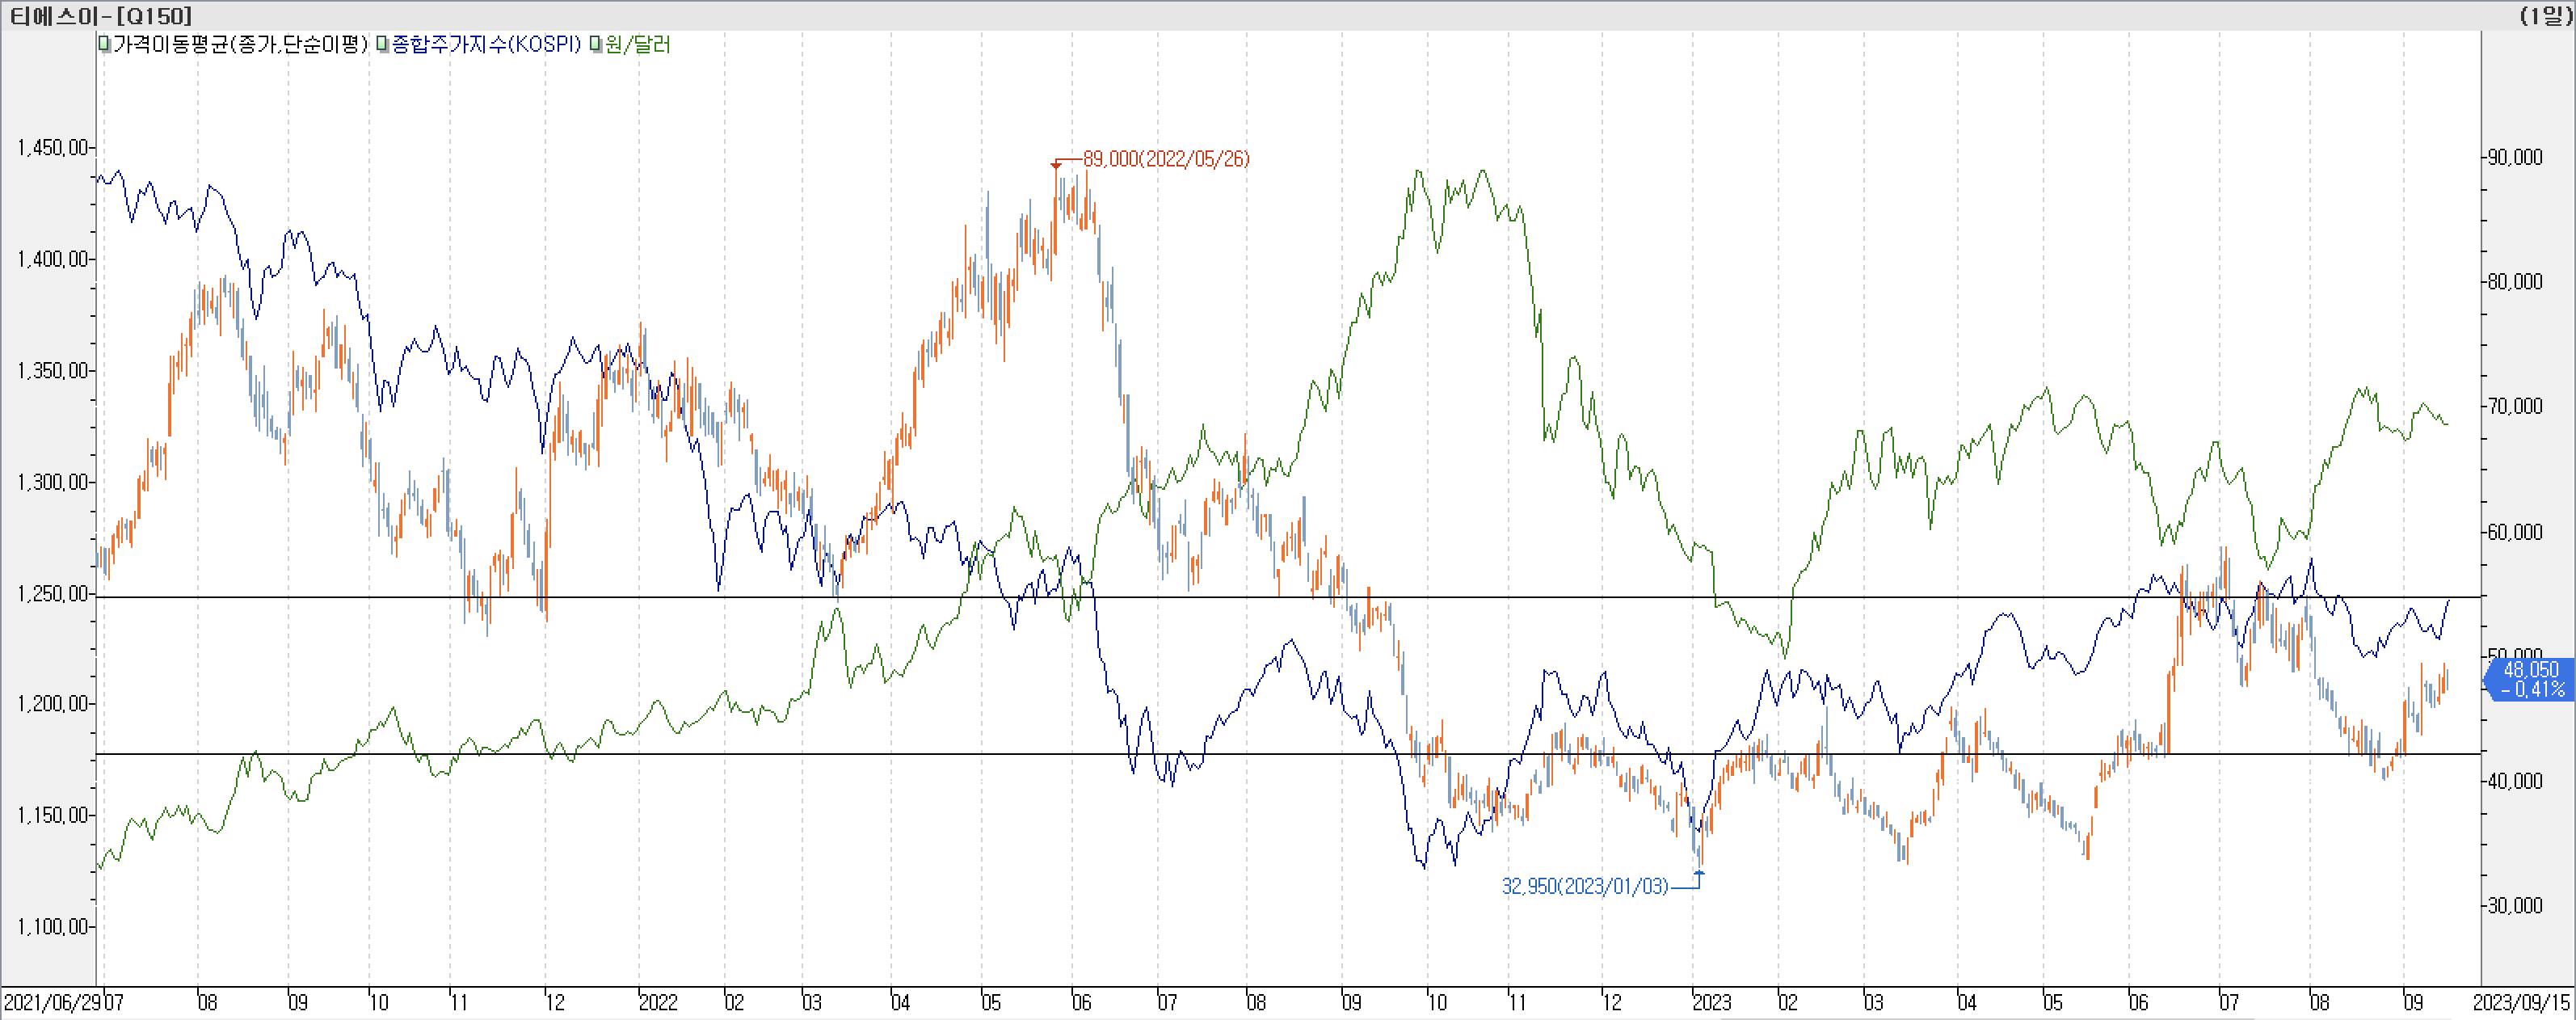This screenshot has width=2576, height=1020.
Task: Select the 원/달러 legend label
Action: 638,45
